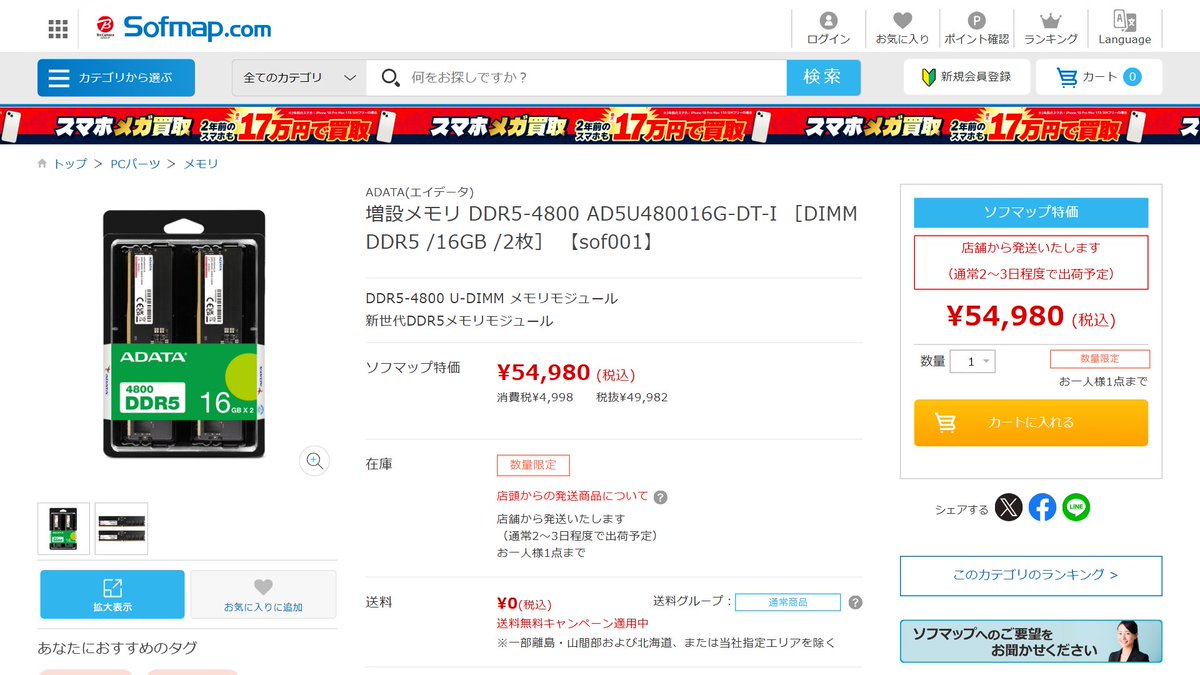Open ポイント確認 icon
1200x675 pixels.
point(977,28)
